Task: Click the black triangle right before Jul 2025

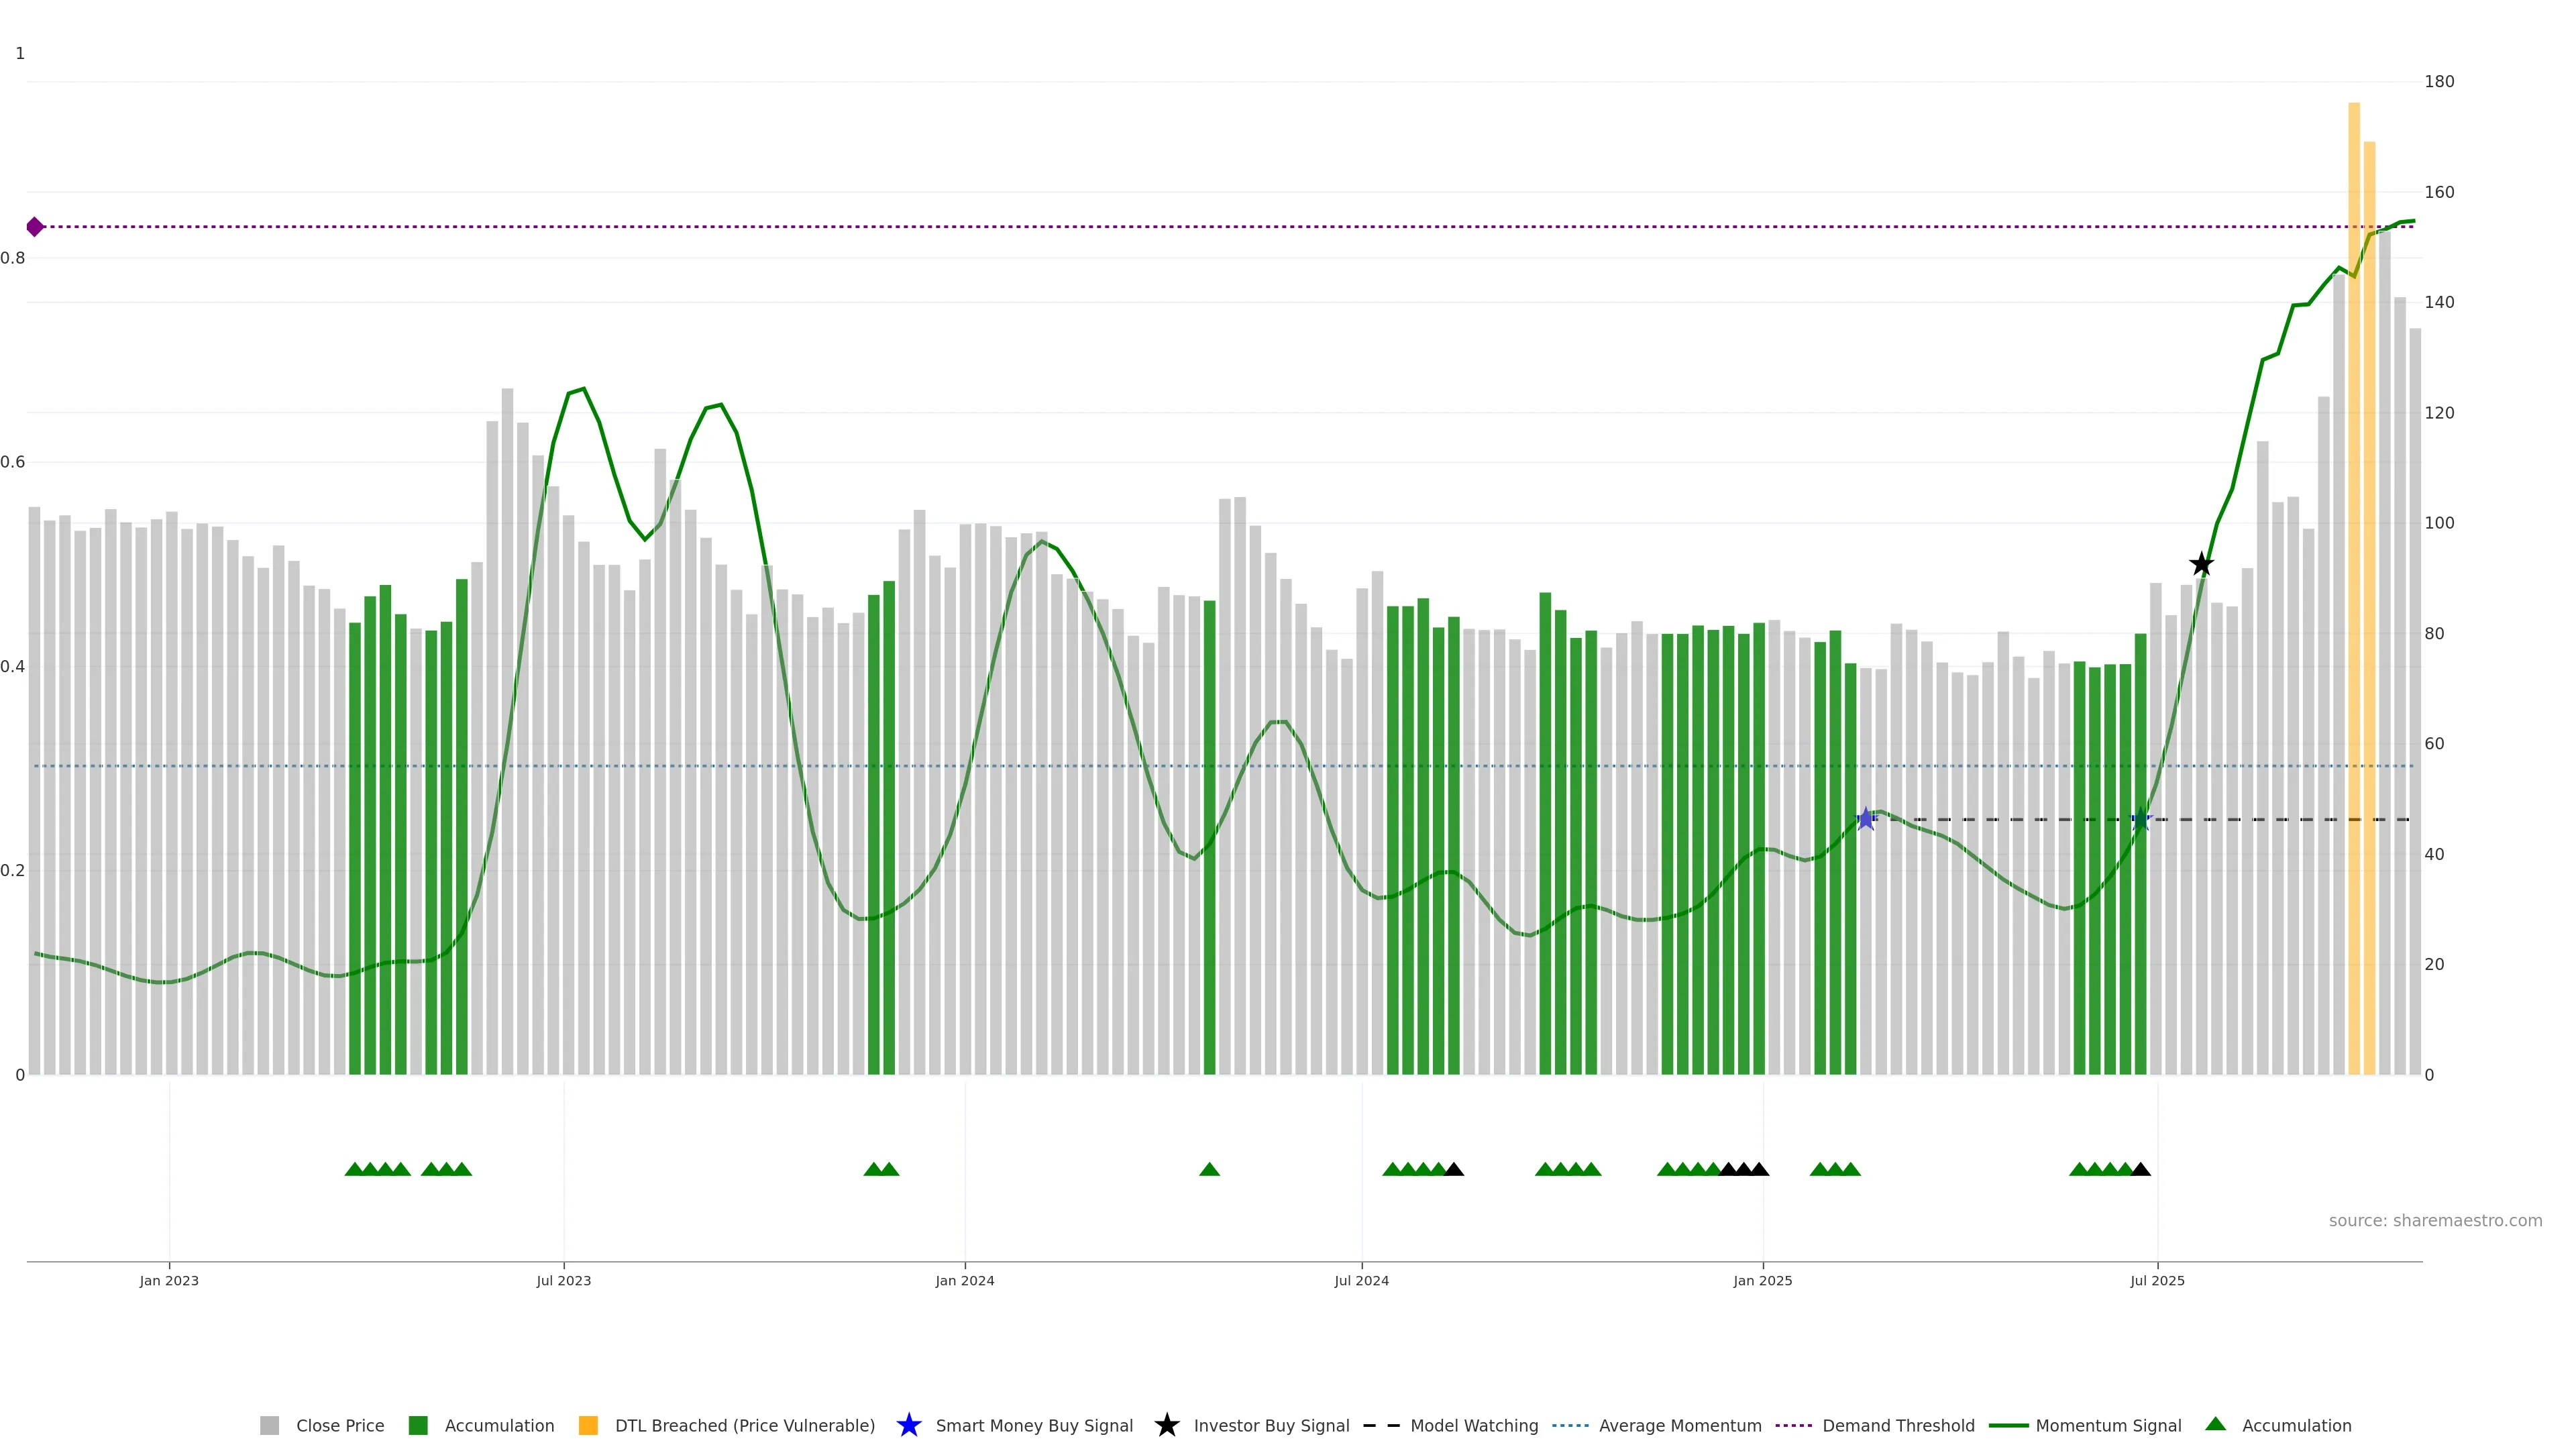Action: tap(2140, 1169)
